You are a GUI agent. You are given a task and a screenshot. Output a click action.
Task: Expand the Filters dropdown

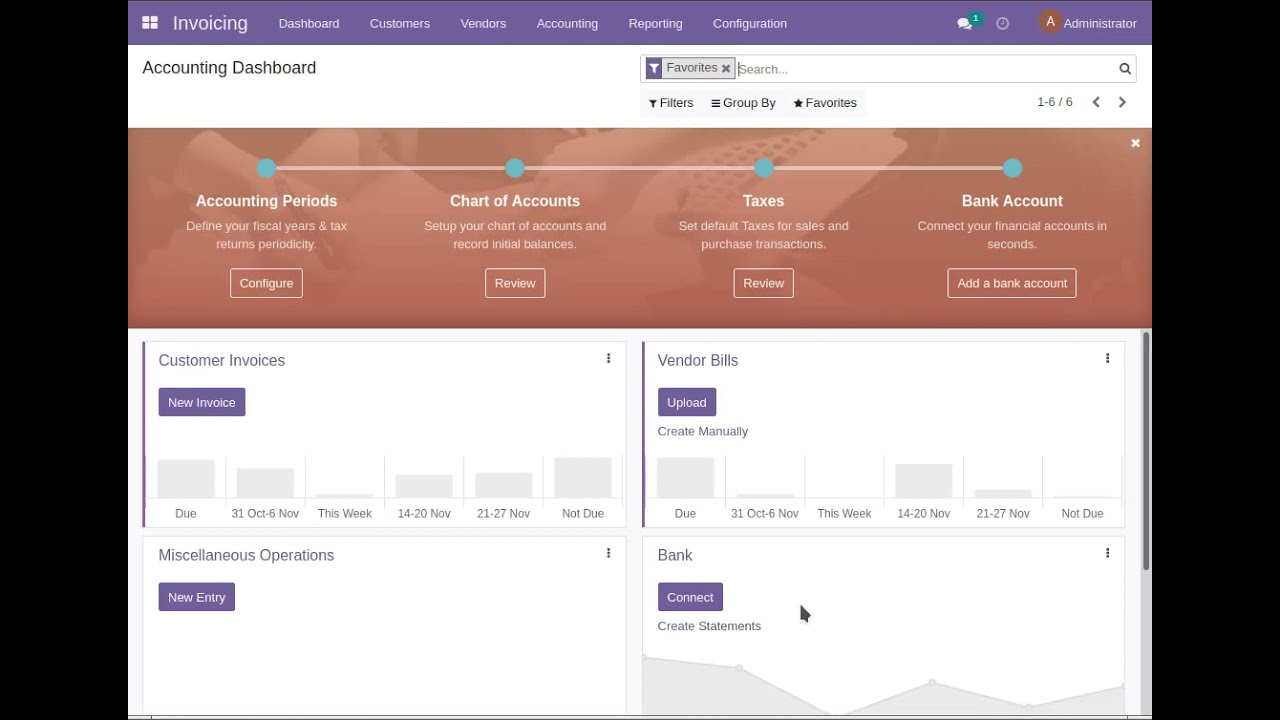click(671, 103)
